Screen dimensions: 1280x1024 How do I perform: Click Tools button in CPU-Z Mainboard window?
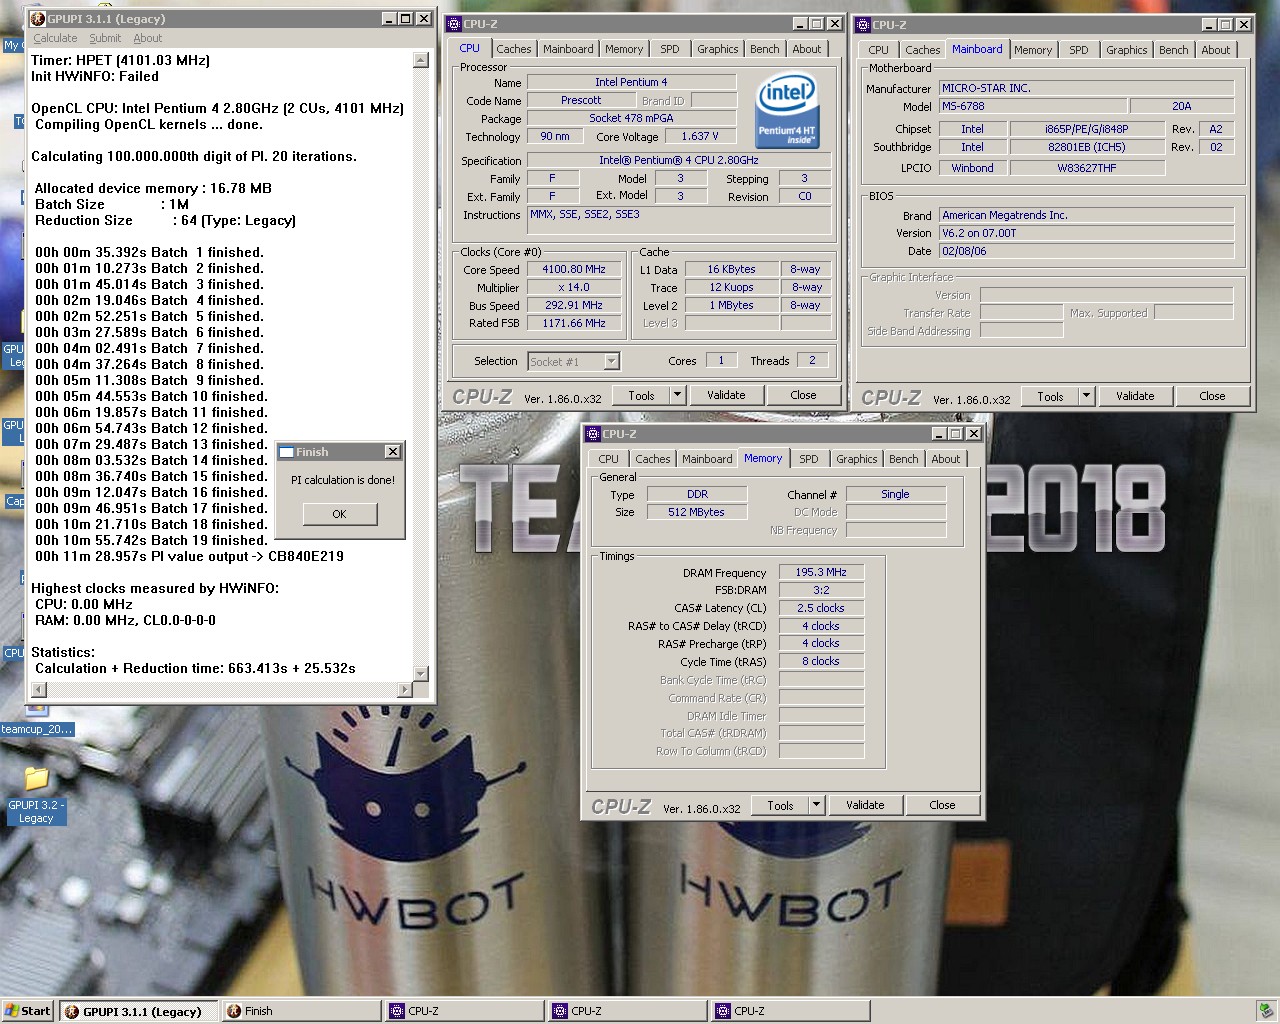1050,396
